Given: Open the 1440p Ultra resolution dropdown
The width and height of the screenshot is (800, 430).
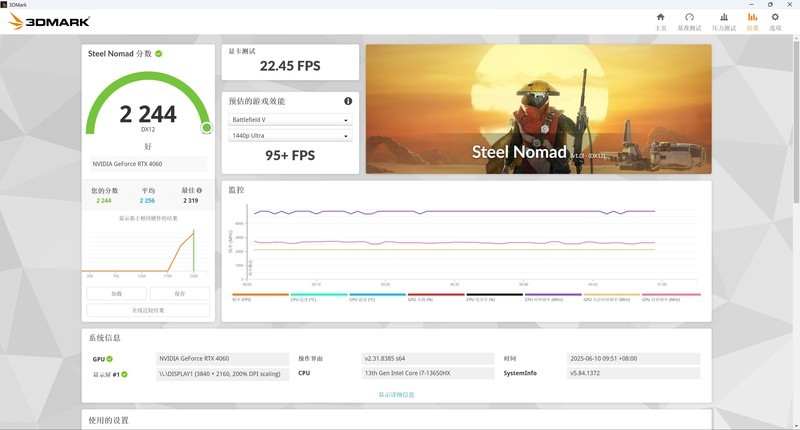Looking at the screenshot, I should coord(290,136).
